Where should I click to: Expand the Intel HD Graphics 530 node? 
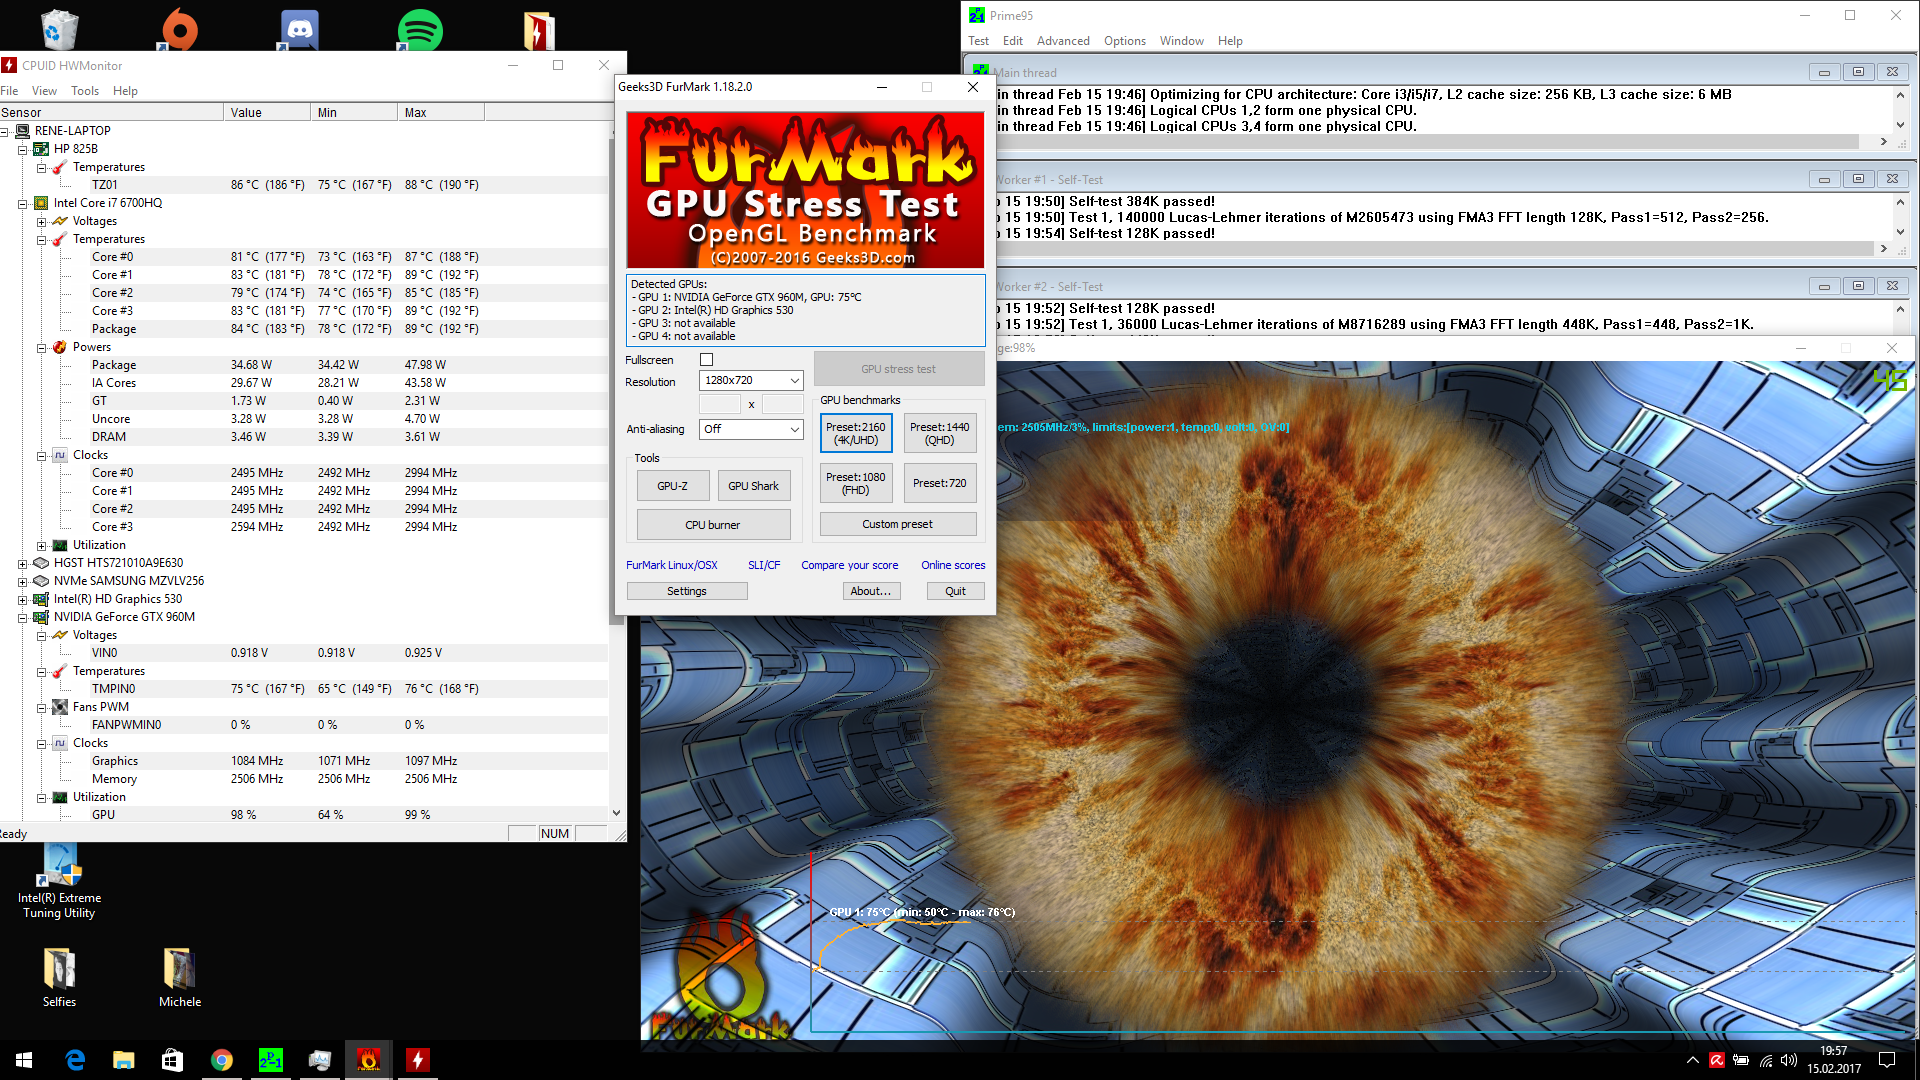(x=22, y=599)
